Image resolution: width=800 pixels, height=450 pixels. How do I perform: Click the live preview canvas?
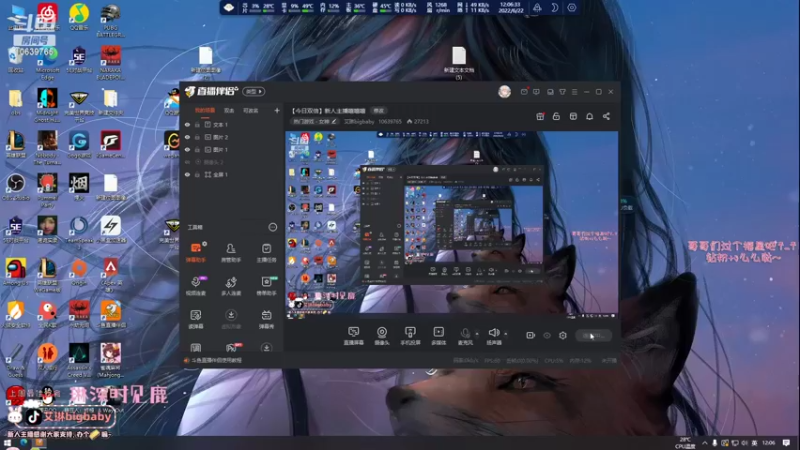click(x=452, y=225)
